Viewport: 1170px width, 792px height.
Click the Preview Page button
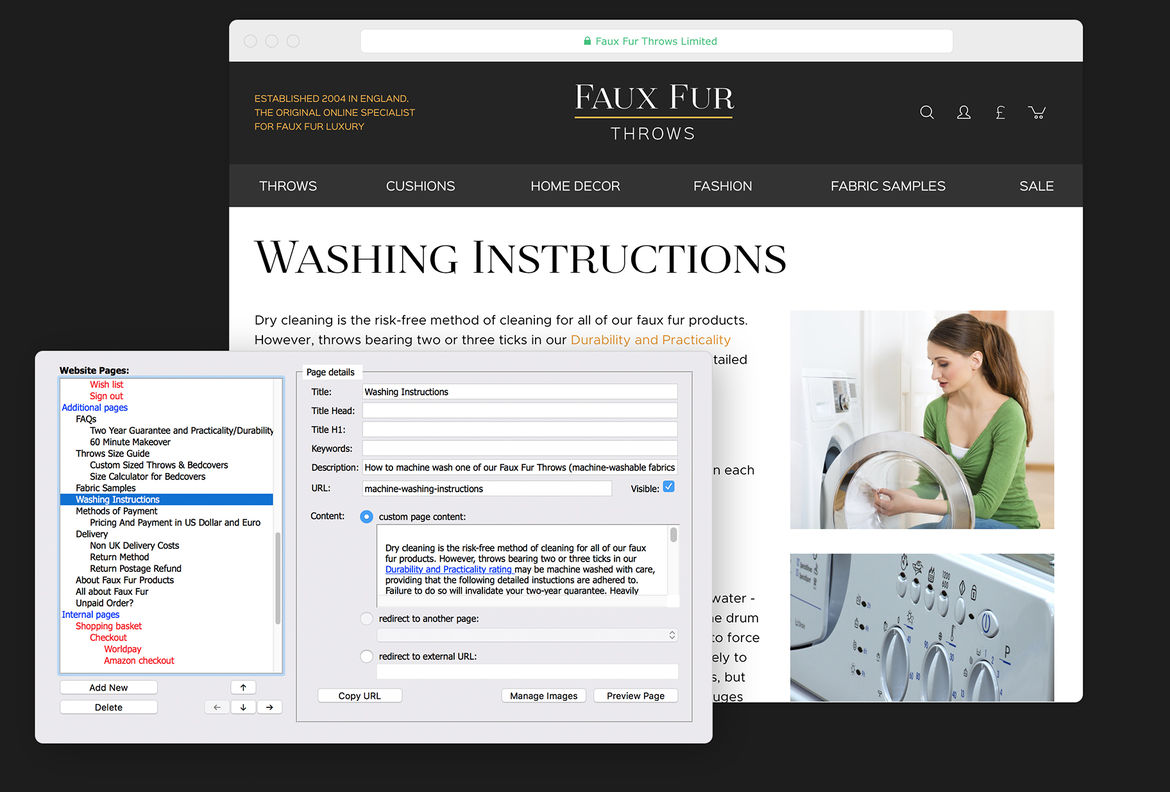(x=635, y=696)
